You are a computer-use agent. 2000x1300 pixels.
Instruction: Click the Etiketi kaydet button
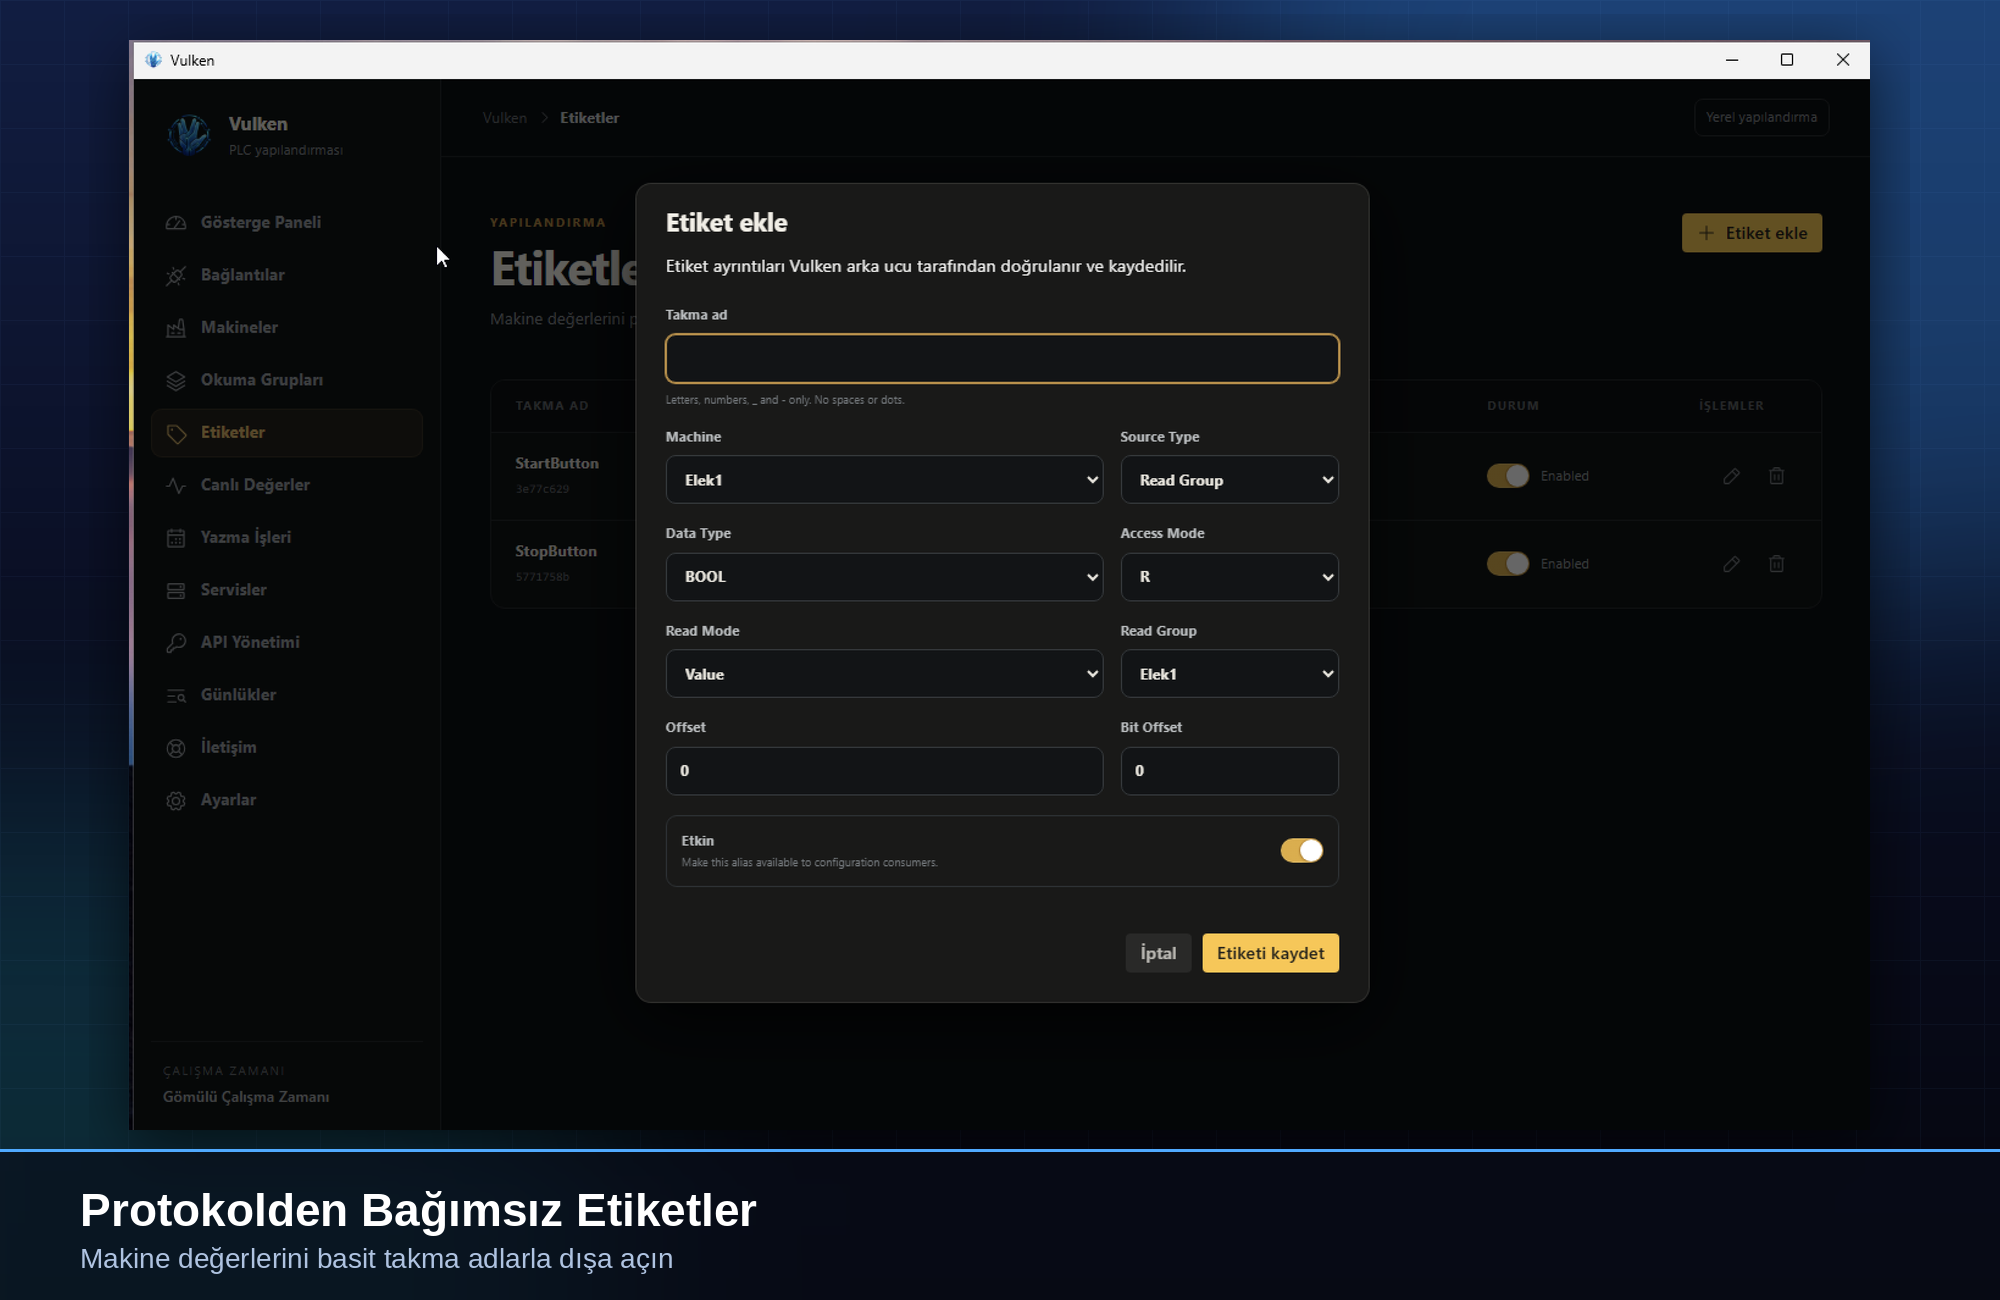[x=1270, y=953]
